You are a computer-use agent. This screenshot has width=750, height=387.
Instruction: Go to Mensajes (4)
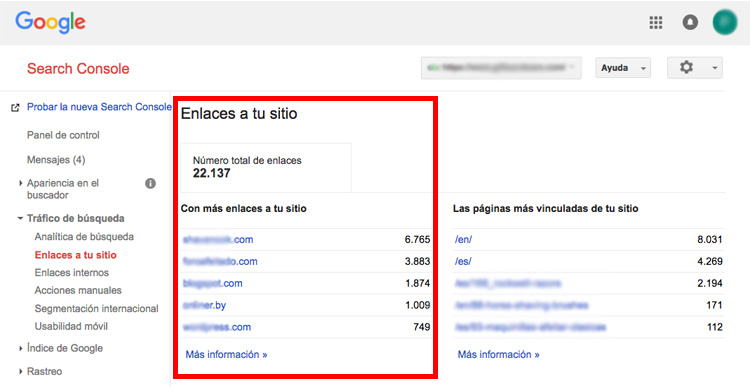(56, 160)
